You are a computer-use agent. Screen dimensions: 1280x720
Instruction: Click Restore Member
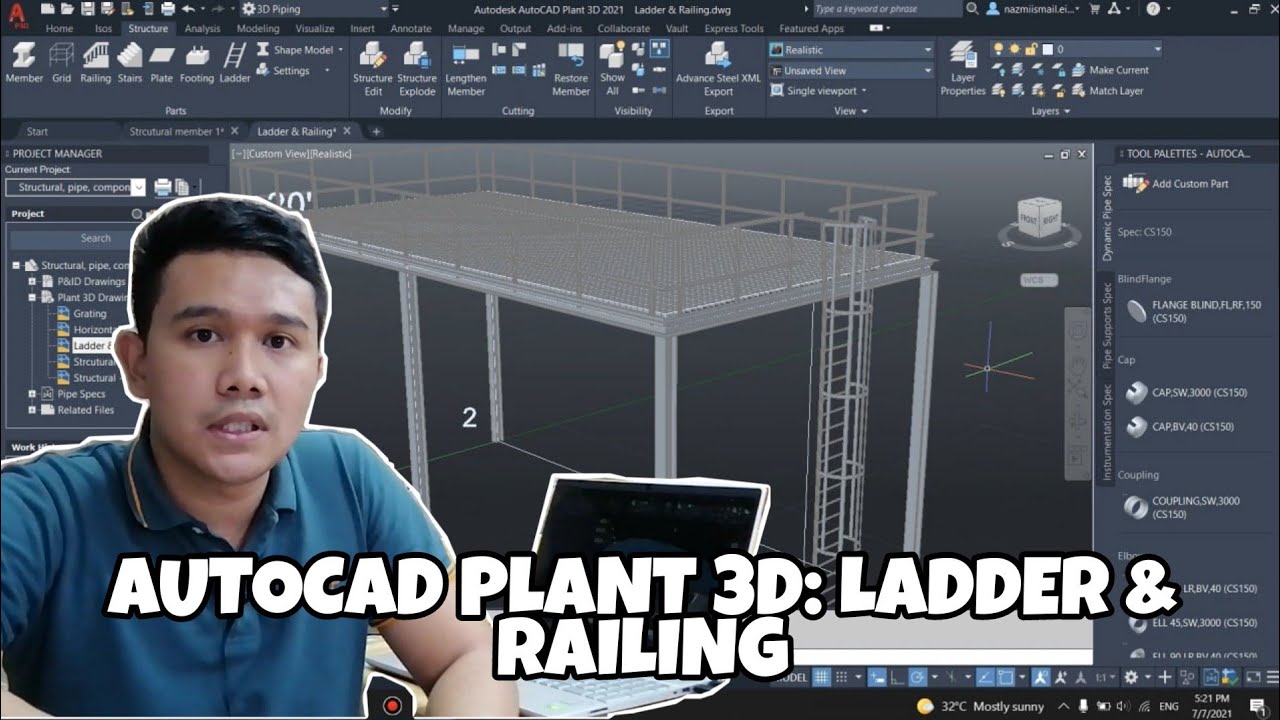tap(571, 68)
